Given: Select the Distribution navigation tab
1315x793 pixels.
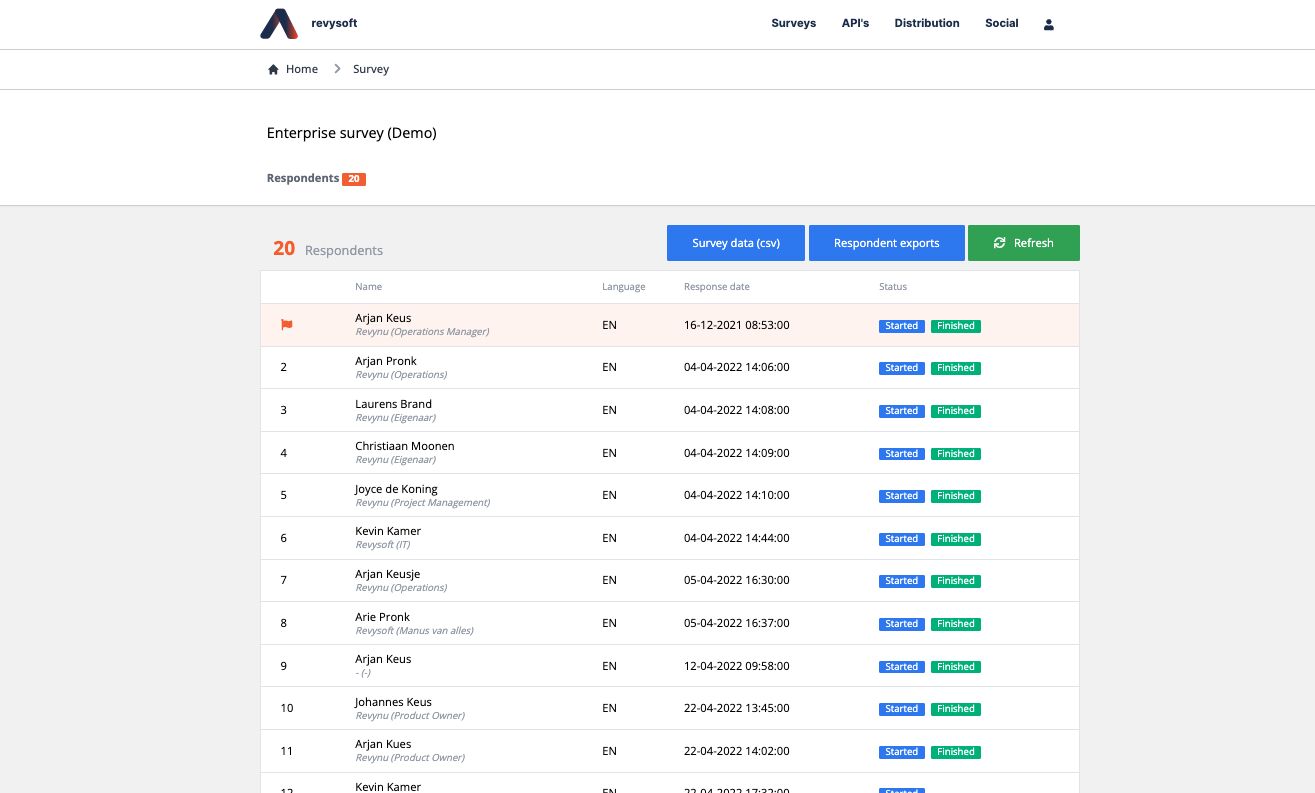Looking at the screenshot, I should coord(926,23).
